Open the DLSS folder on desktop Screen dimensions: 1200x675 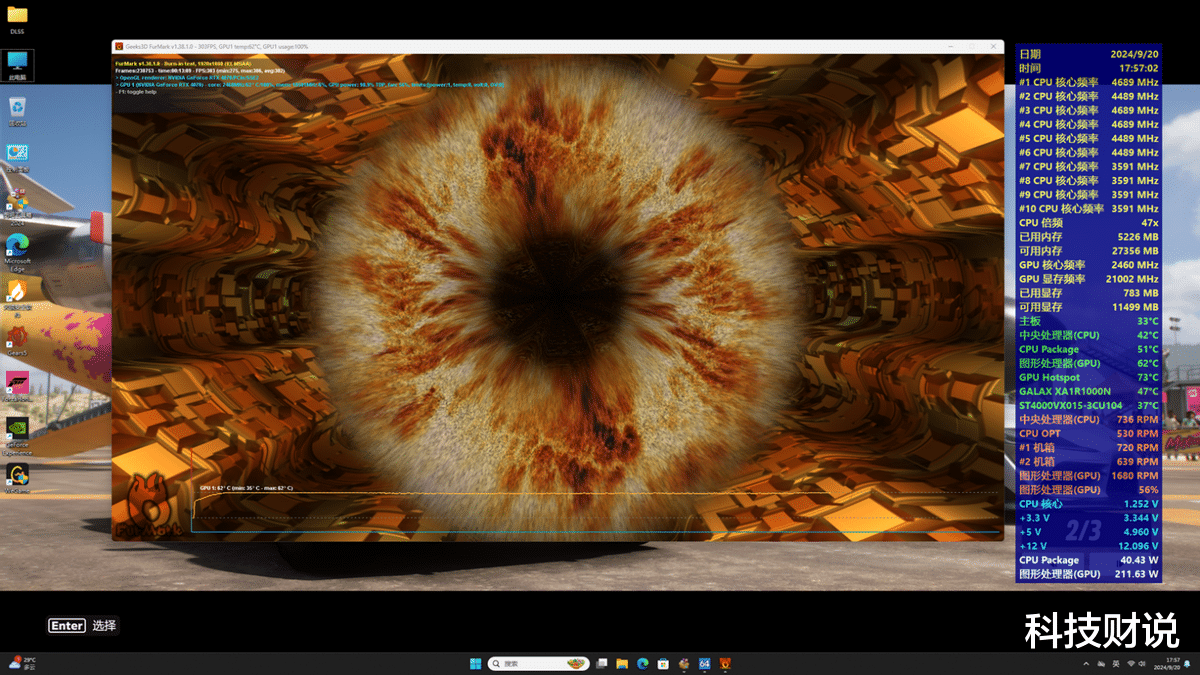tap(17, 18)
